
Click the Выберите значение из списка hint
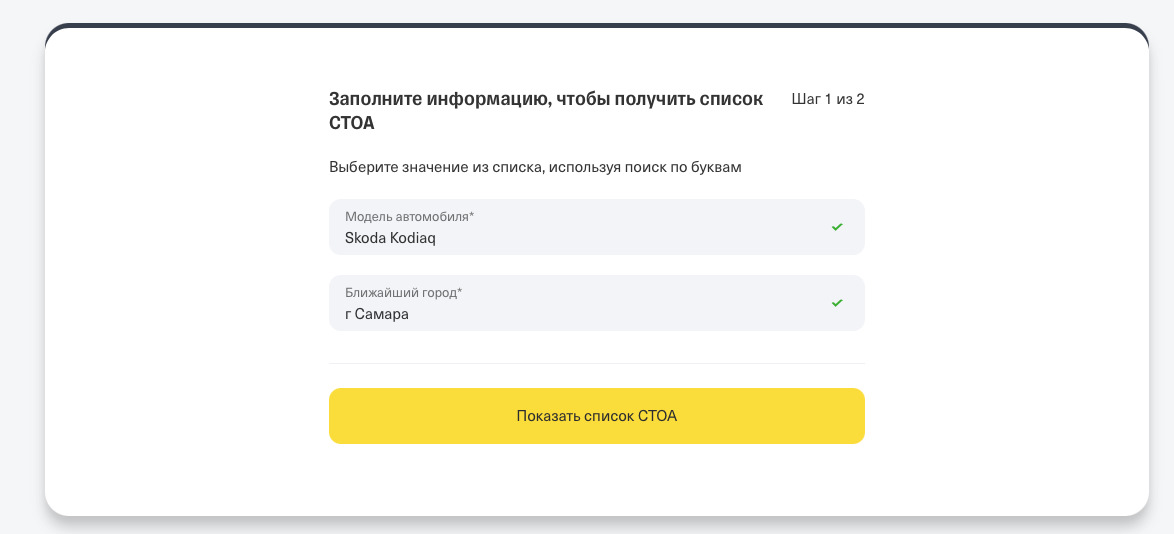click(535, 167)
